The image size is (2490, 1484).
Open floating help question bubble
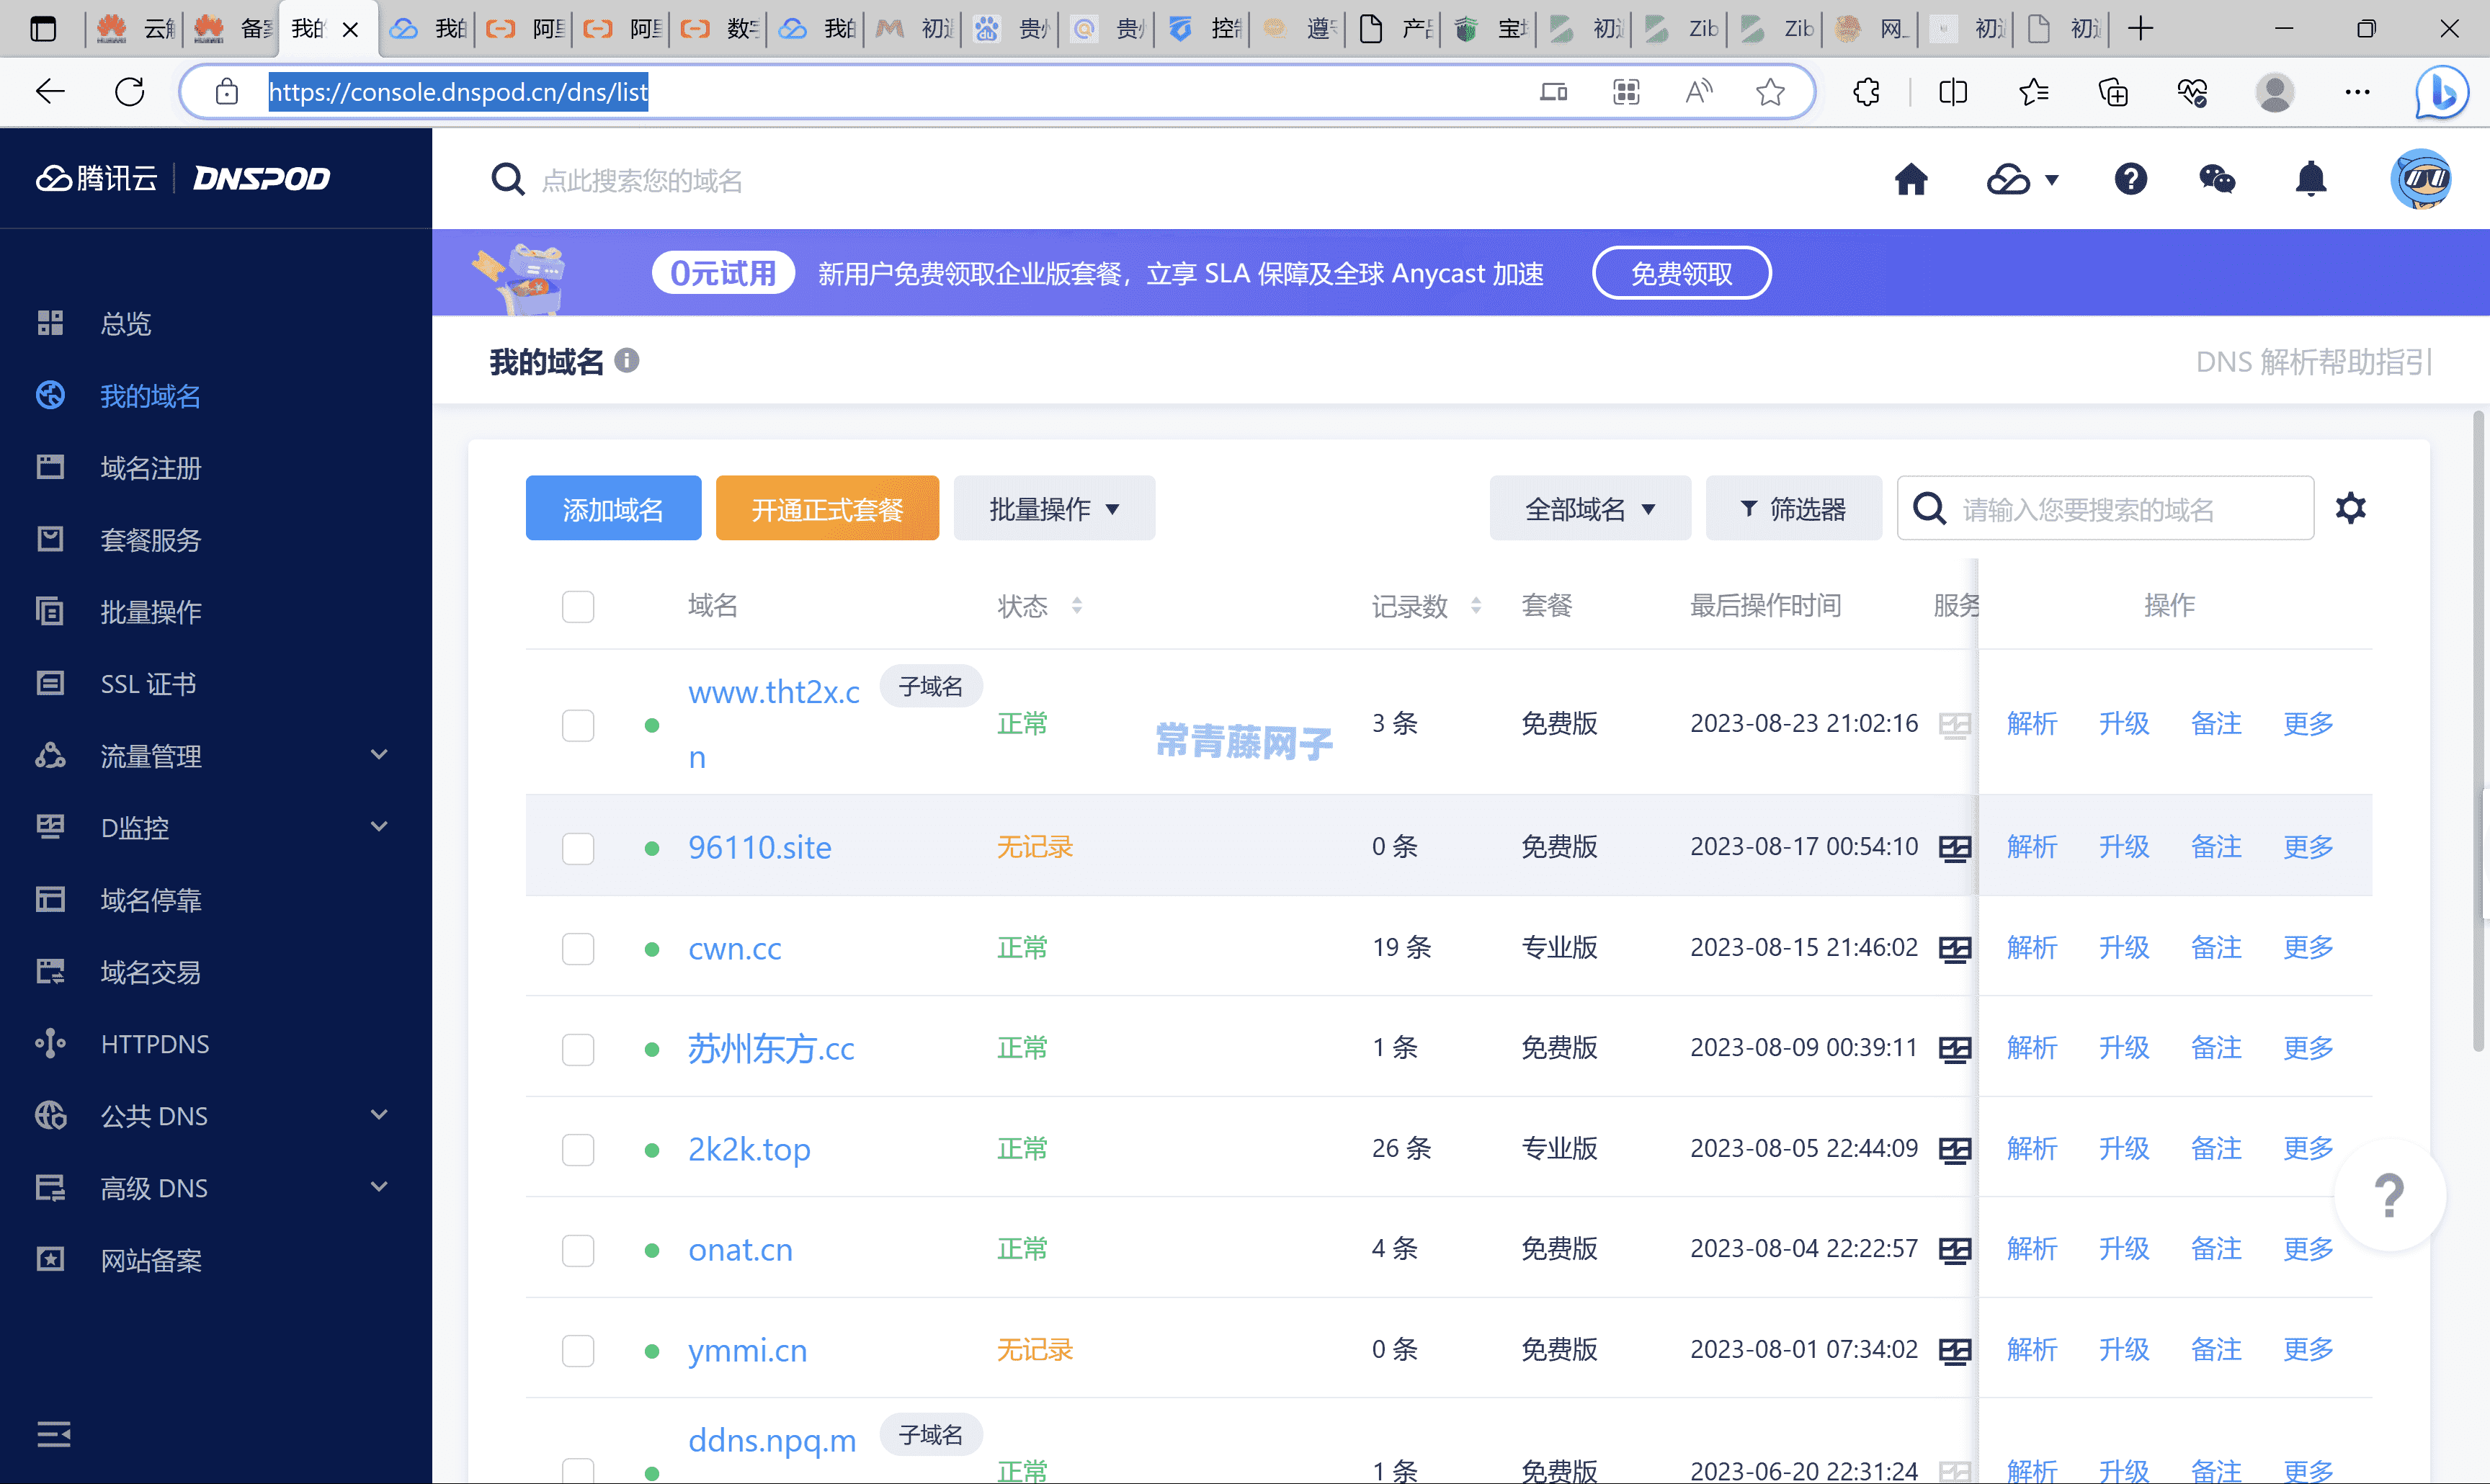click(x=2389, y=1195)
